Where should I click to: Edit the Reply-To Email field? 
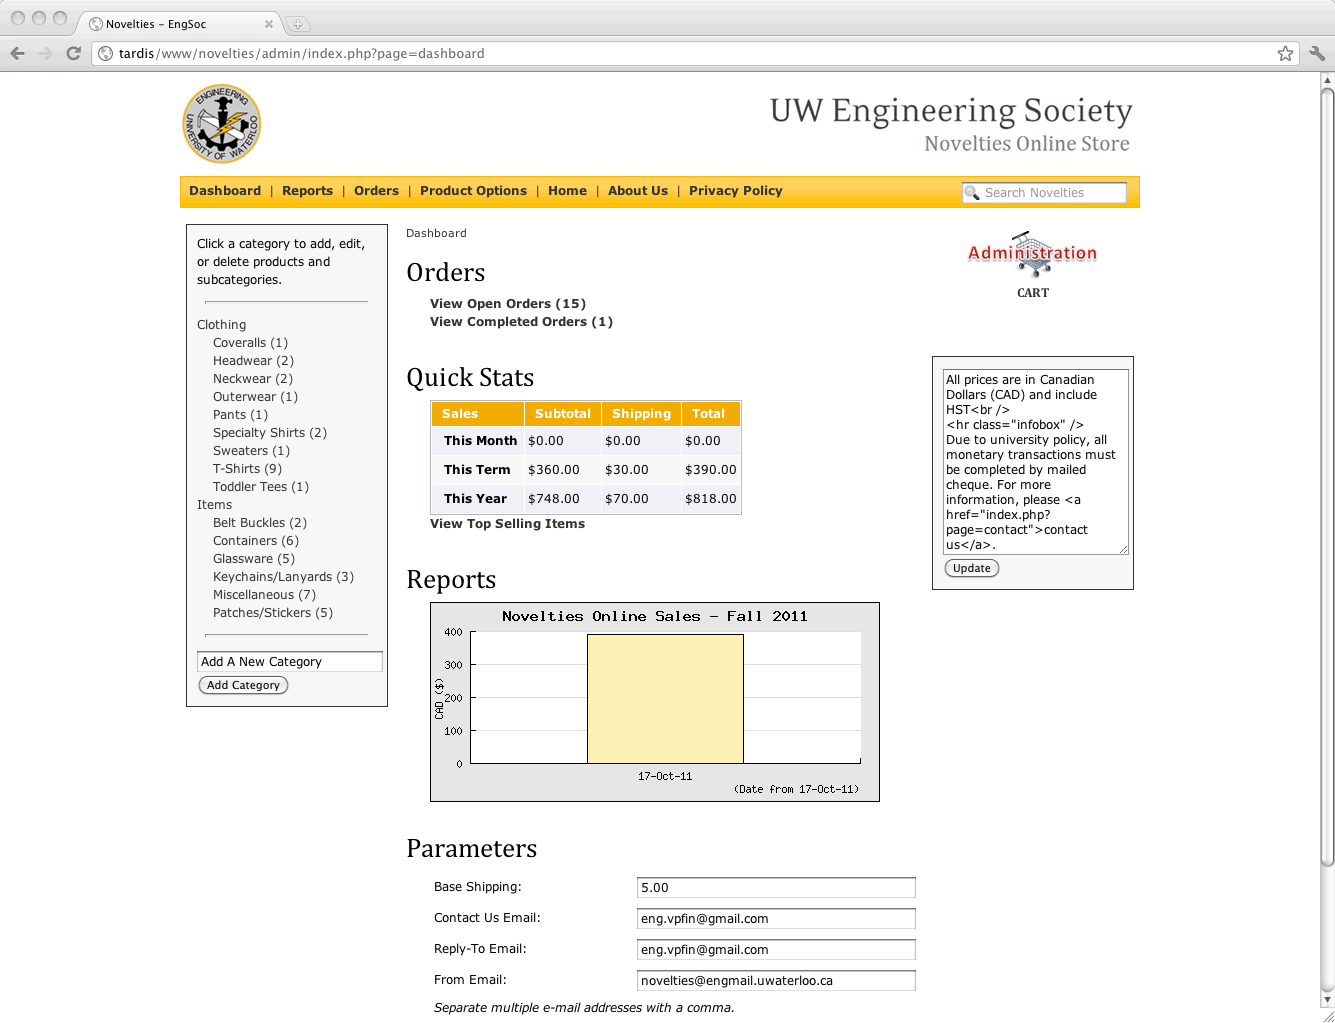point(776,950)
